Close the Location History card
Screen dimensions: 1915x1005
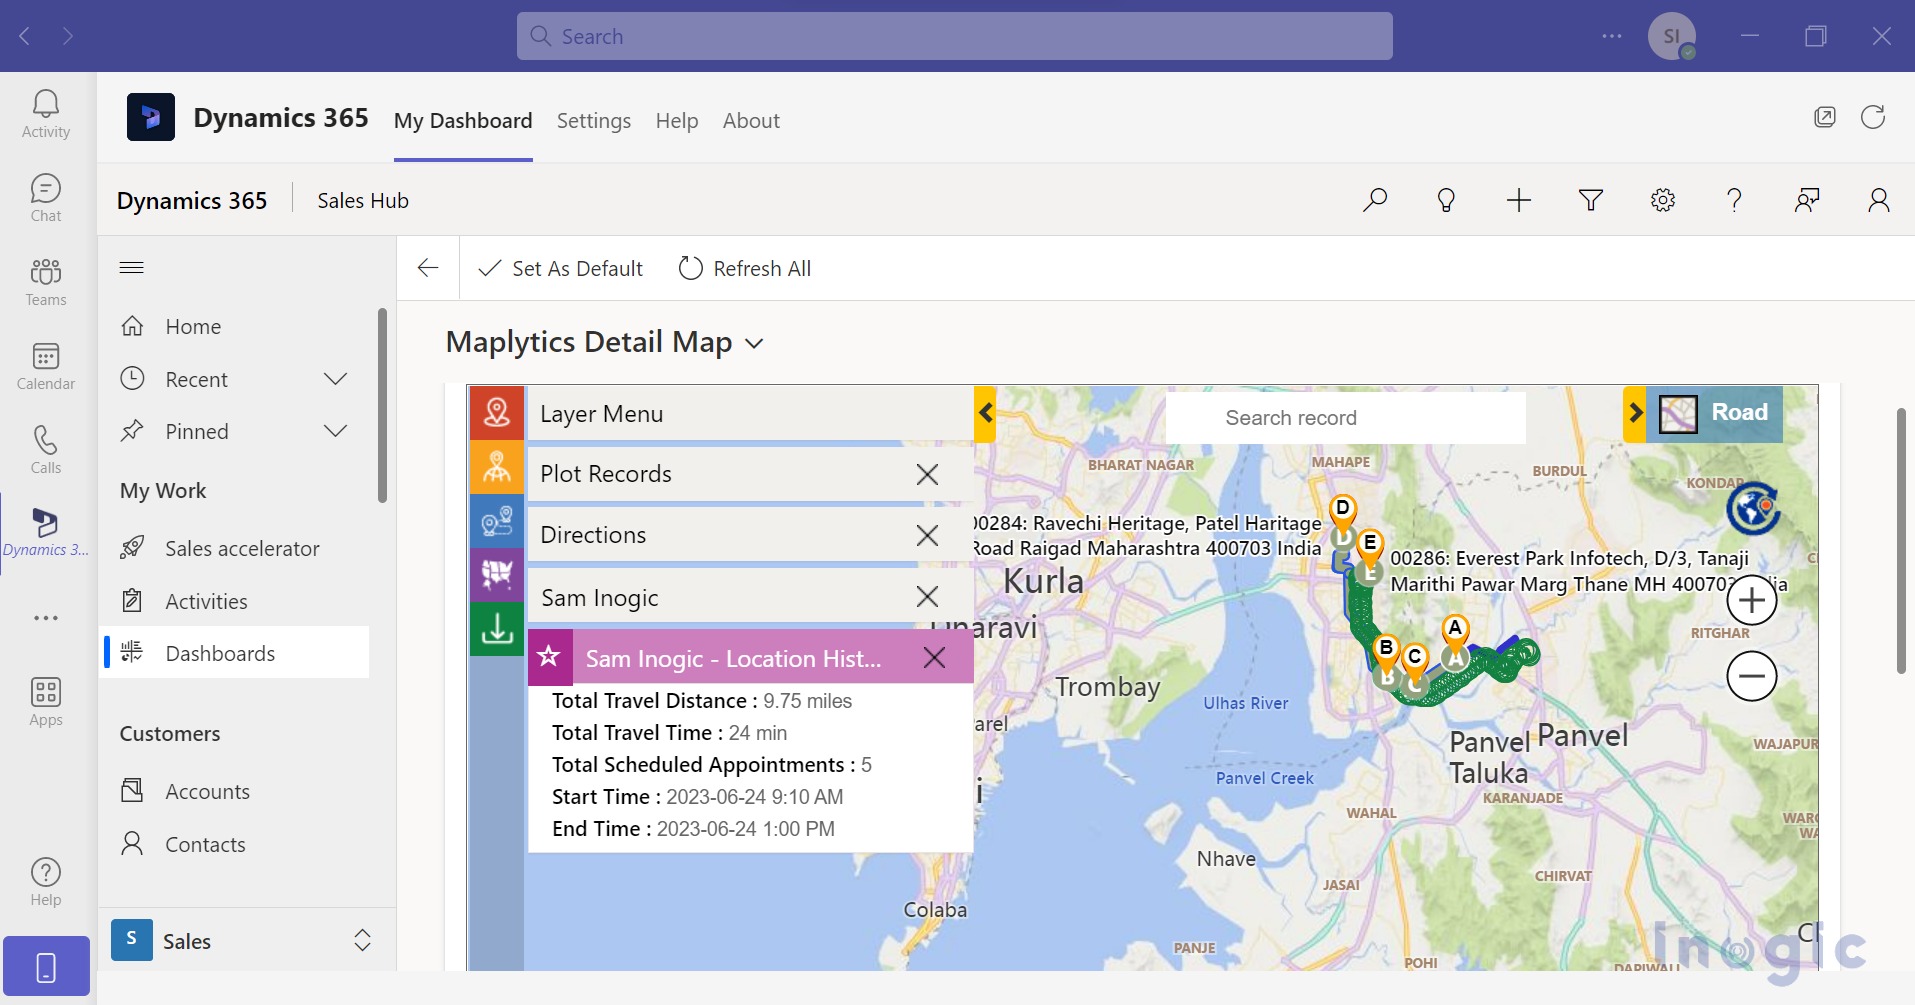934,657
